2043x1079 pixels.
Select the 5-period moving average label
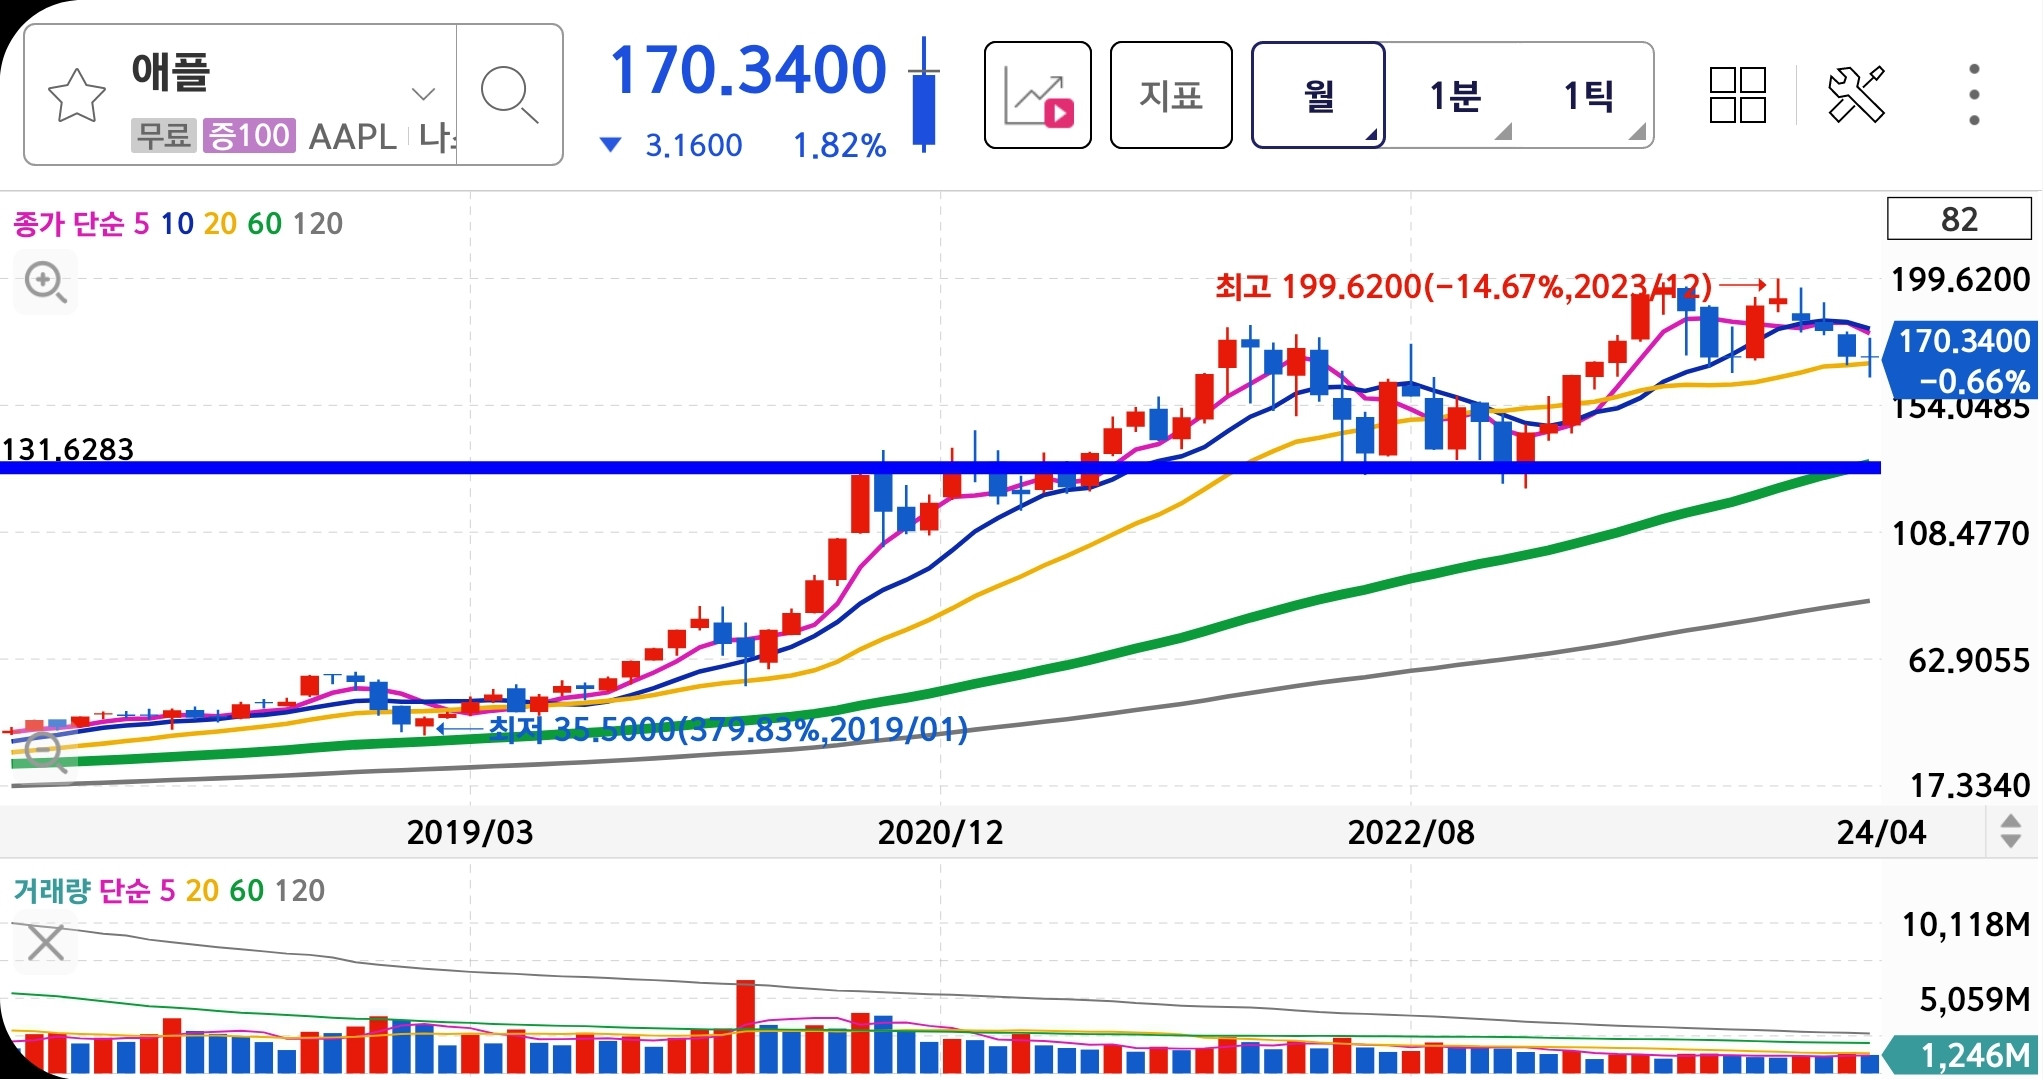(142, 223)
